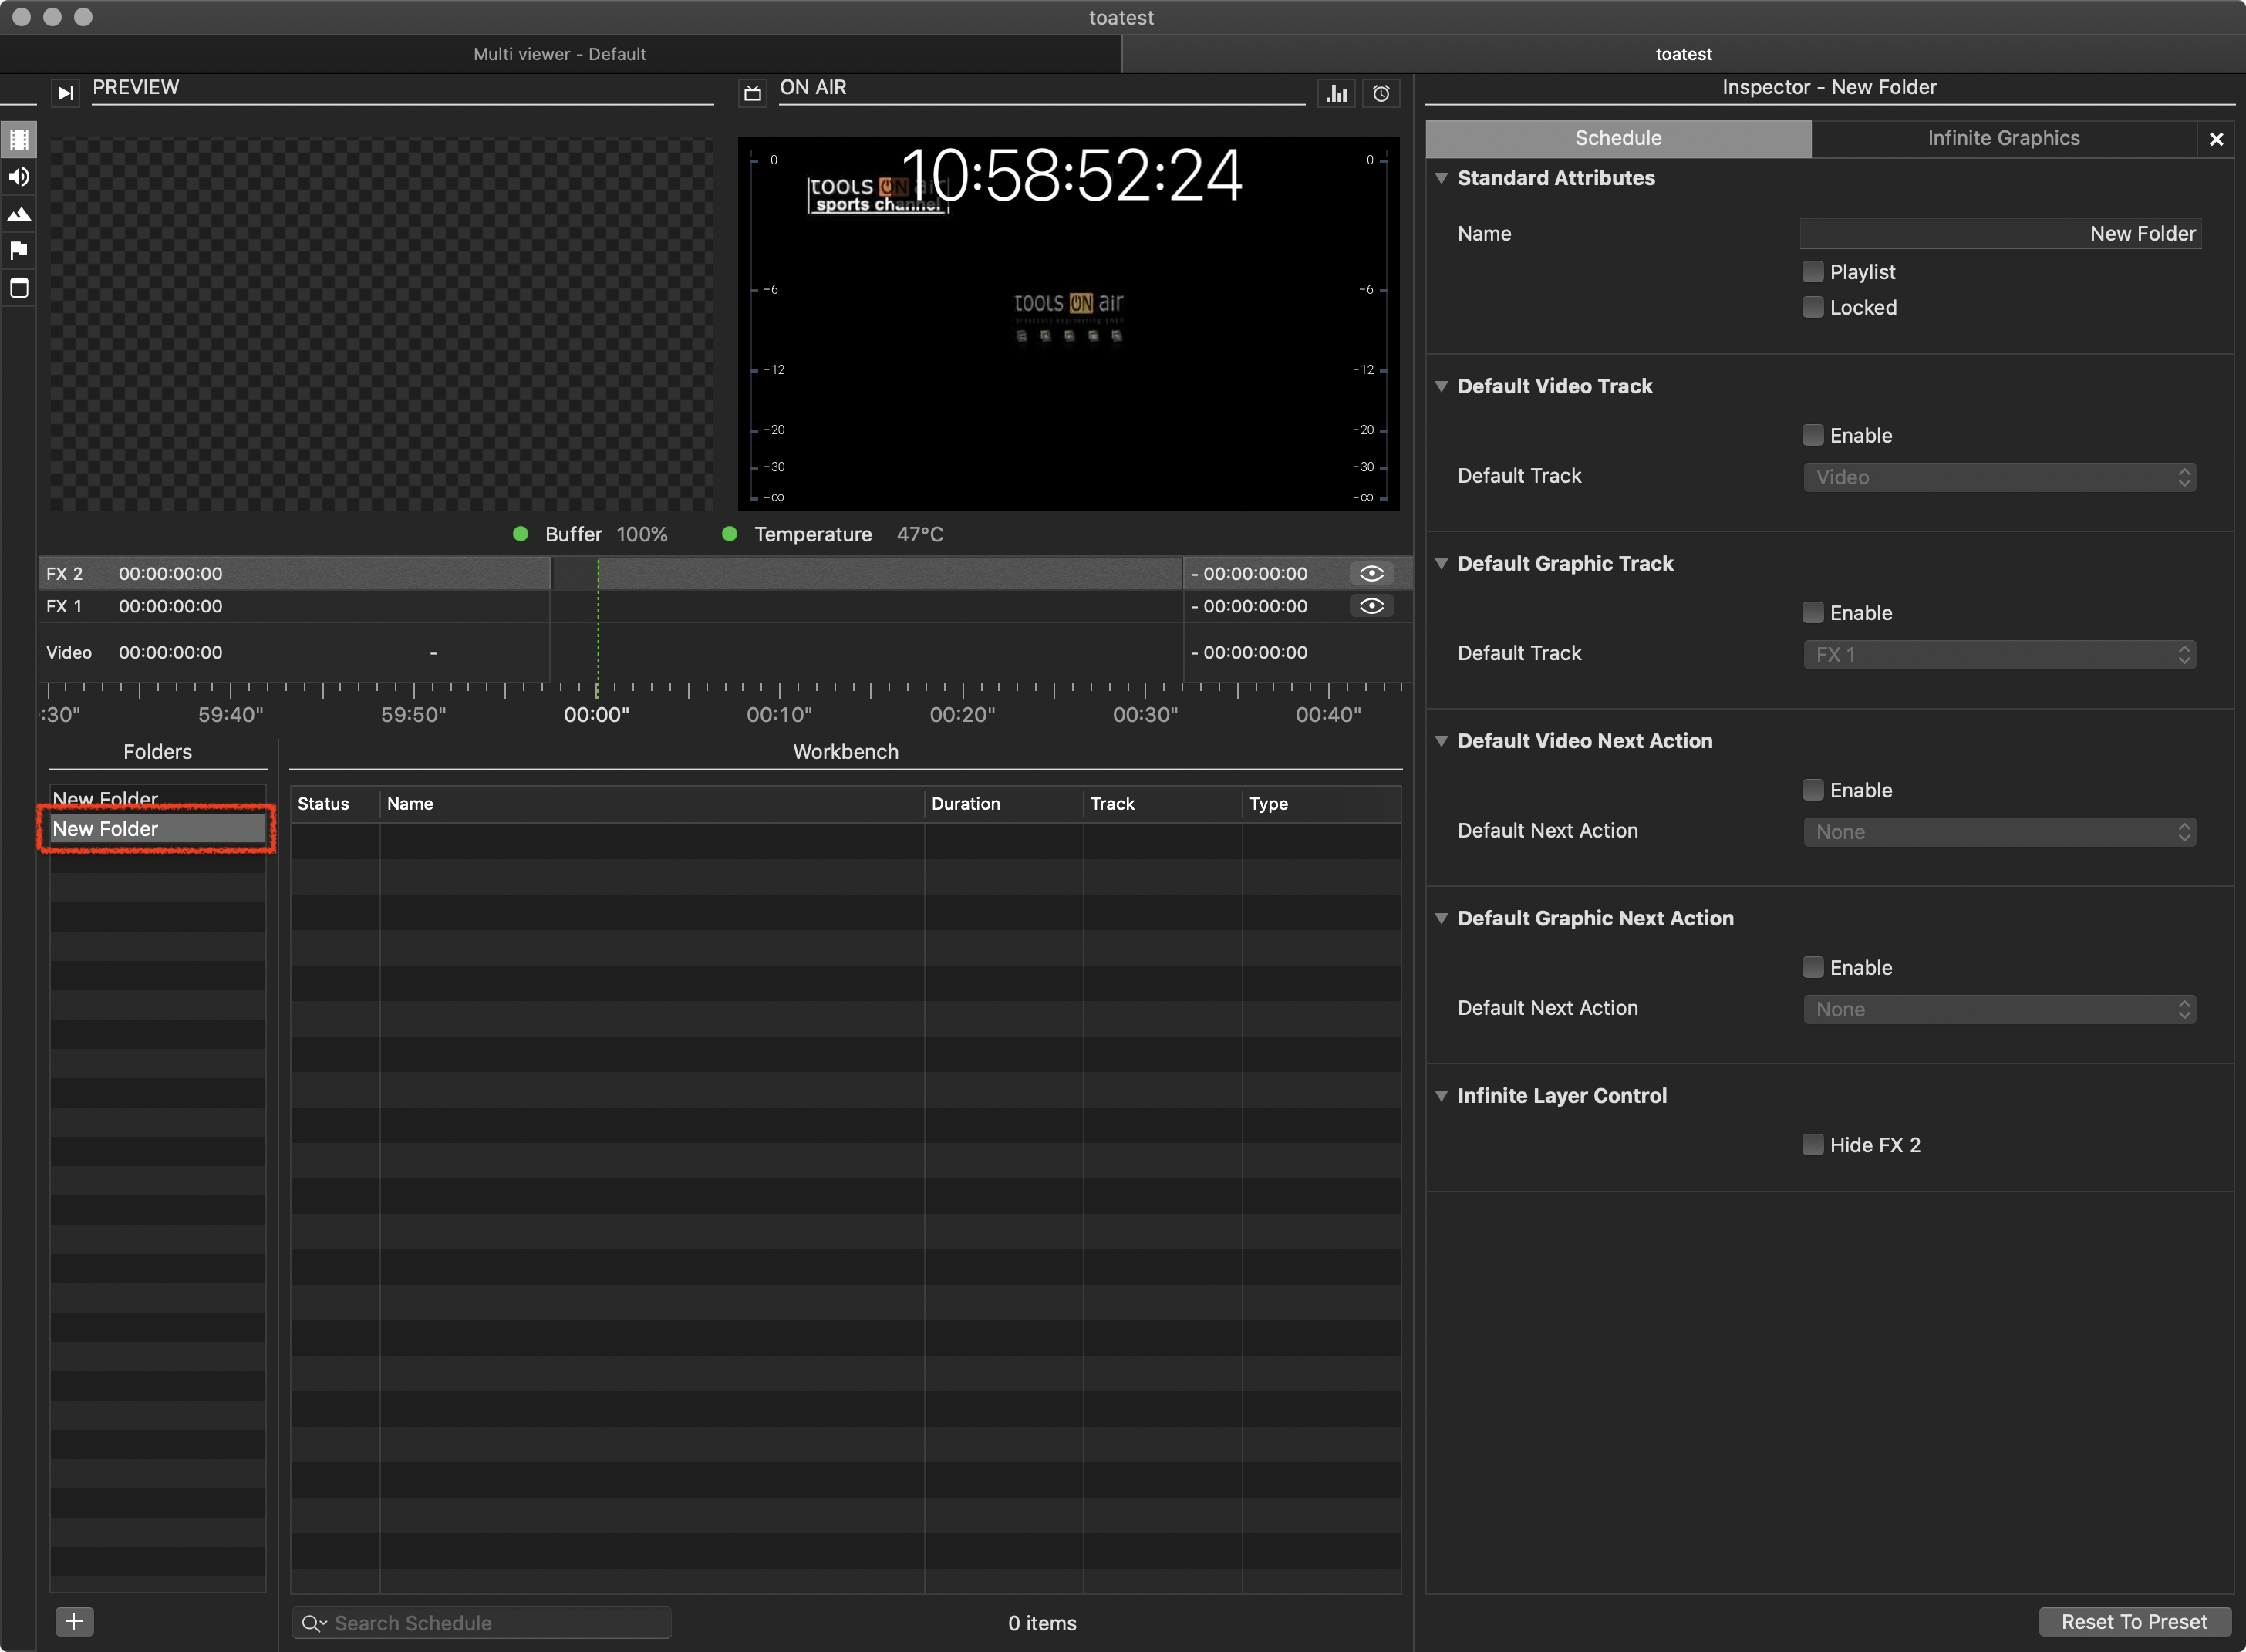This screenshot has height=1652, width=2246.
Task: Click the Preview play-next icon
Action: pyautogui.click(x=65, y=92)
